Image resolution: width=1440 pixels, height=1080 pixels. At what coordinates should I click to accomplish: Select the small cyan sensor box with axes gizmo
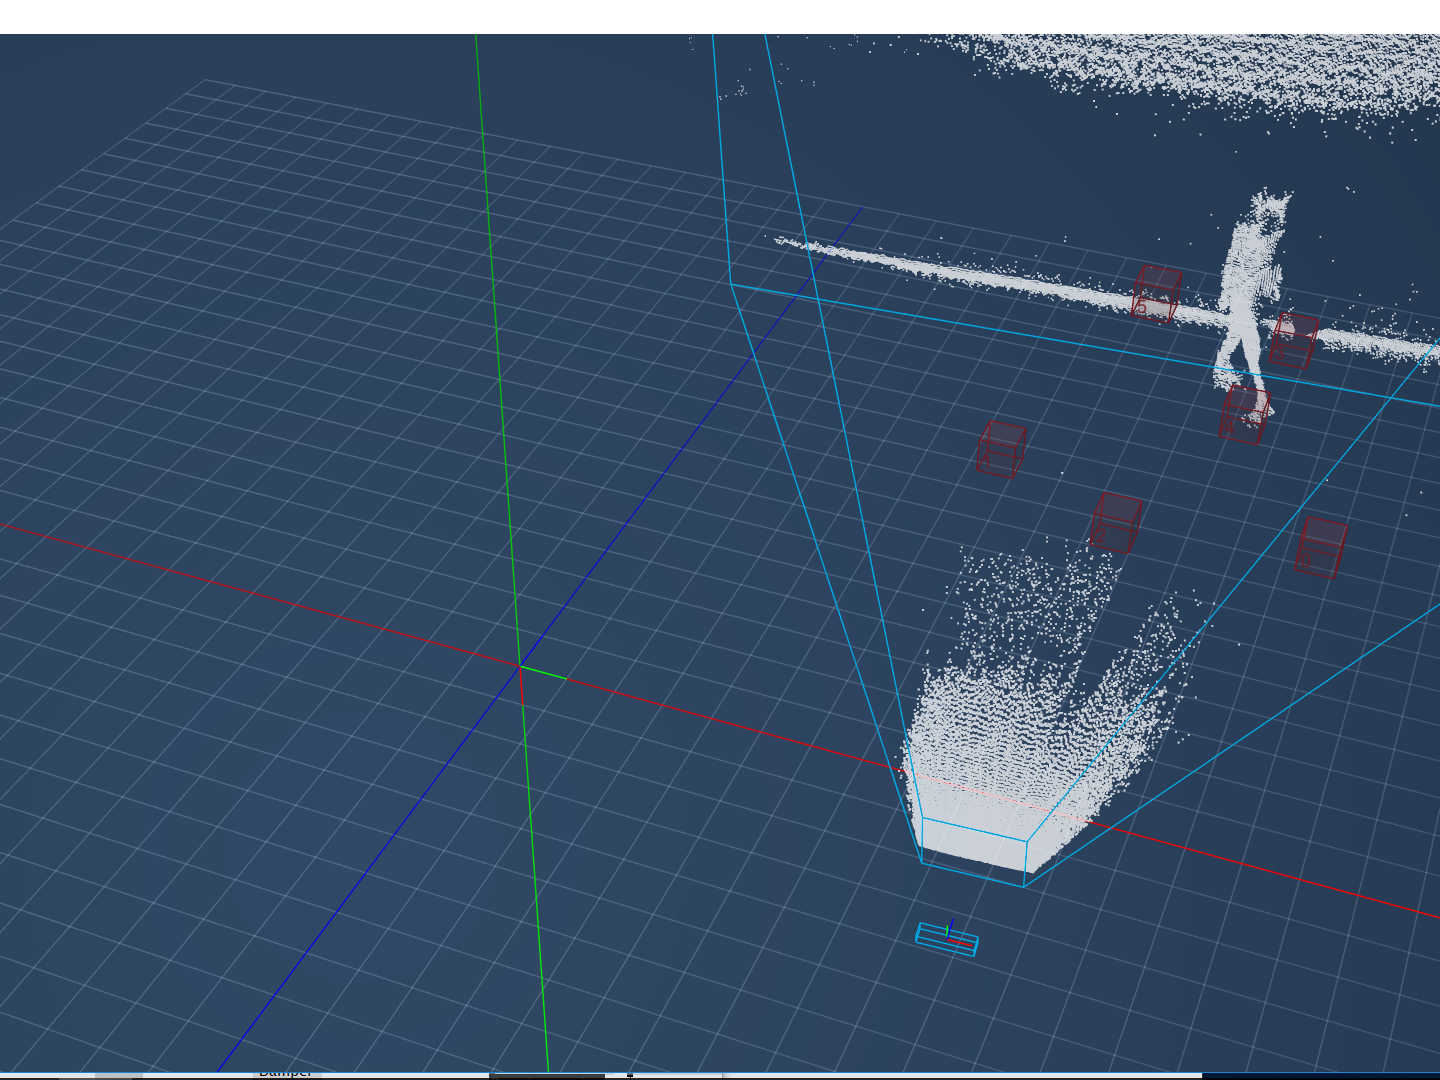click(947, 939)
